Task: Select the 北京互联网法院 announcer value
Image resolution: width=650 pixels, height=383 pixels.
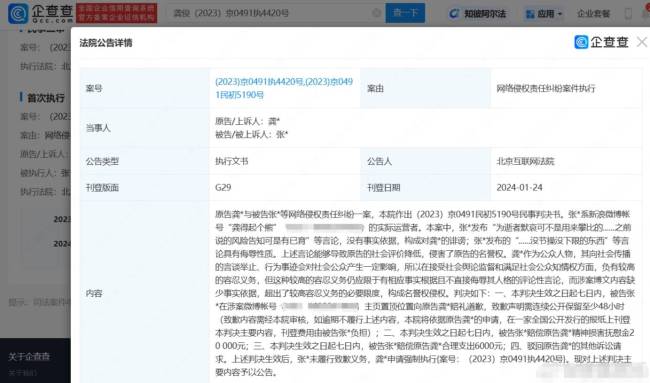Action: [525, 161]
